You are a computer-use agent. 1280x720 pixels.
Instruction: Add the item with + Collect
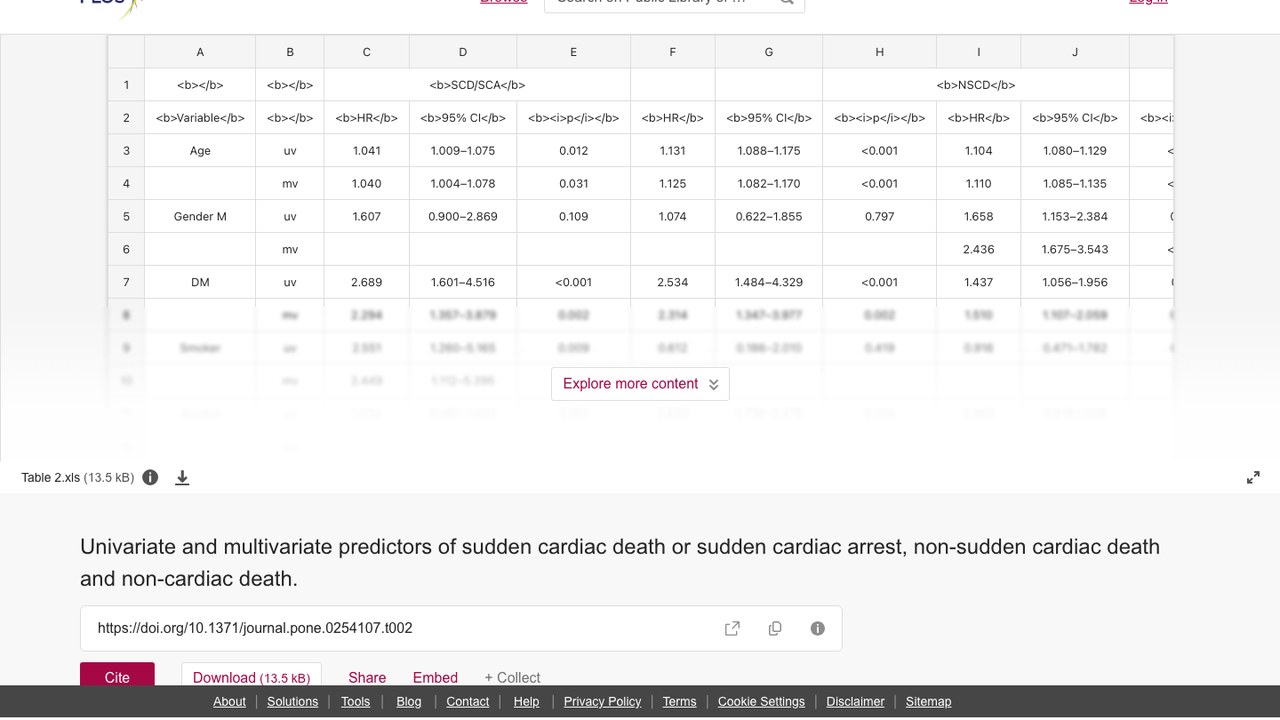click(512, 677)
